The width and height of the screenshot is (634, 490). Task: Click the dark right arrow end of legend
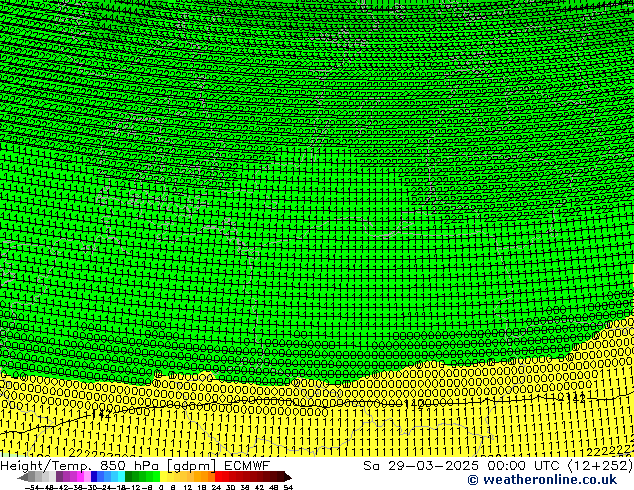288,477
